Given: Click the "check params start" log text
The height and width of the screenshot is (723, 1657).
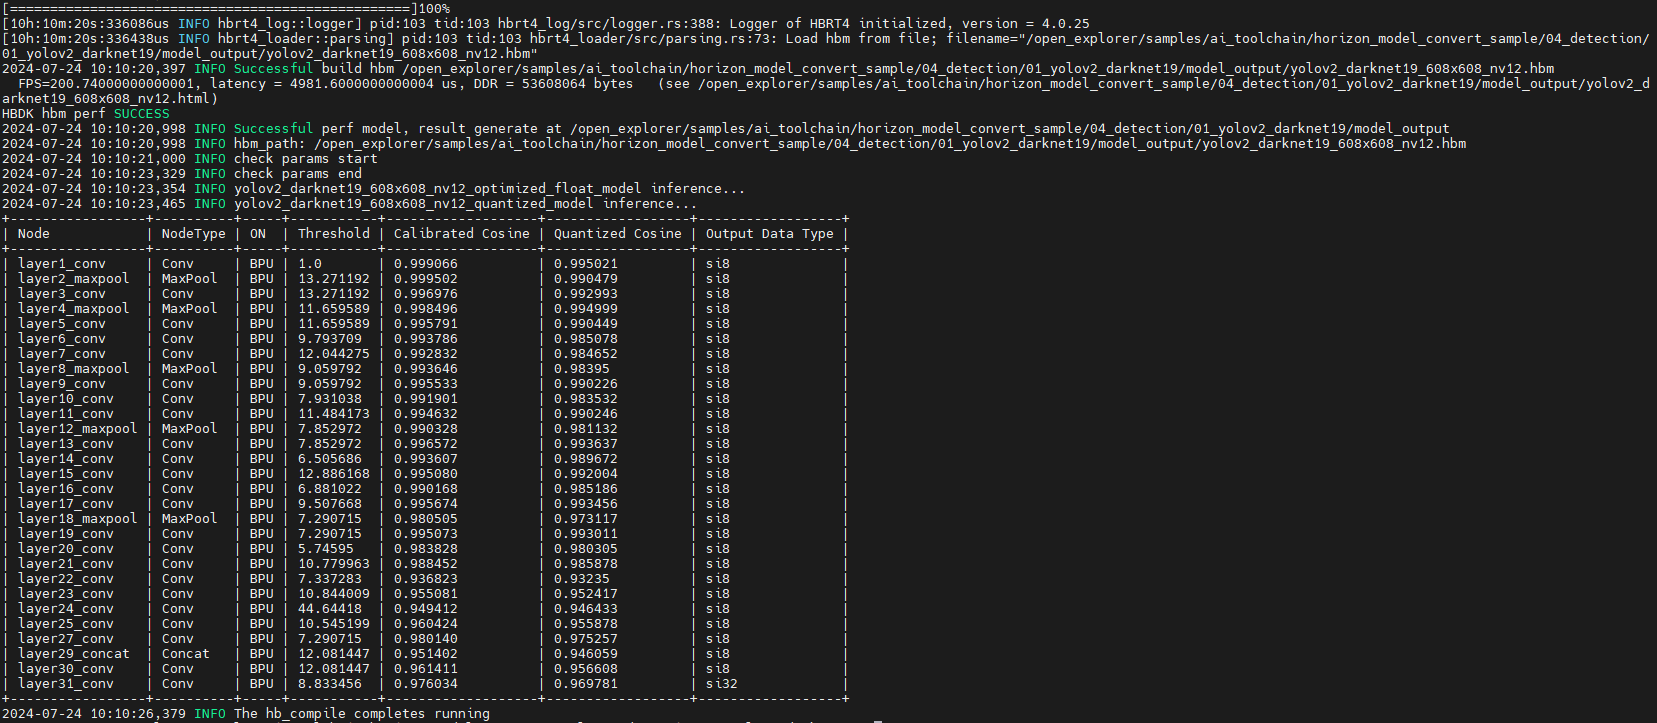Looking at the screenshot, I should tap(305, 159).
